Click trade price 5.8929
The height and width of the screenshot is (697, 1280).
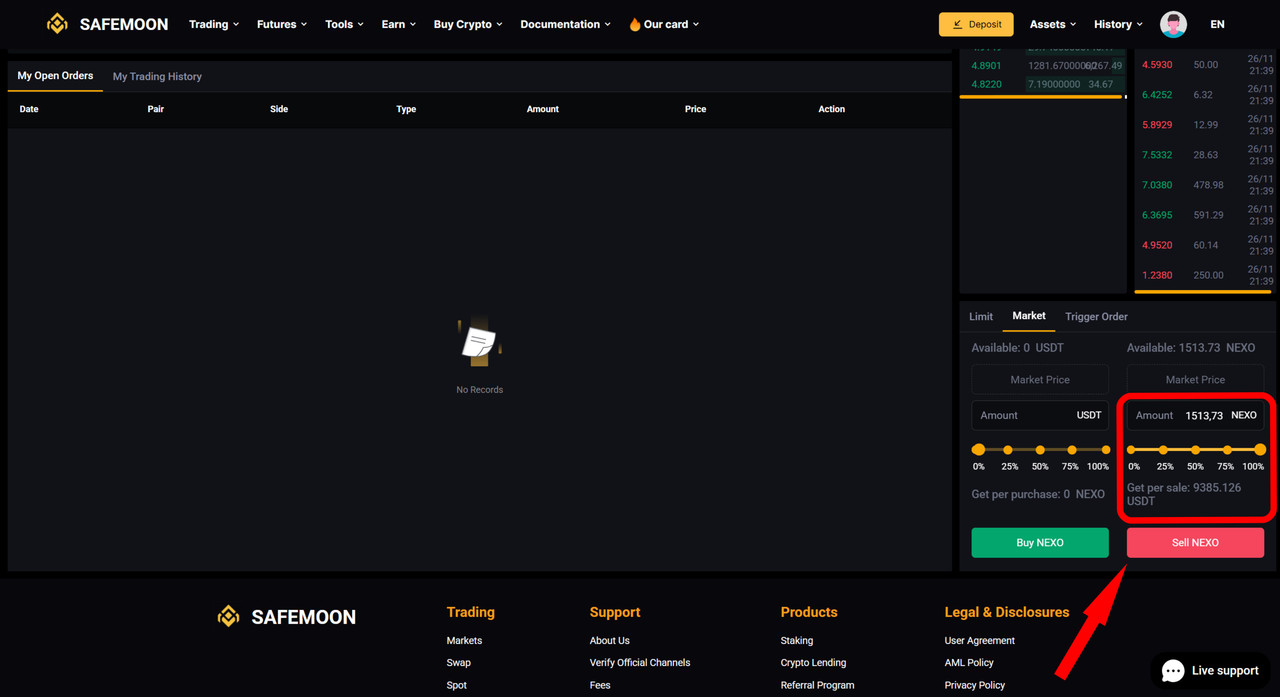pyautogui.click(x=1157, y=125)
